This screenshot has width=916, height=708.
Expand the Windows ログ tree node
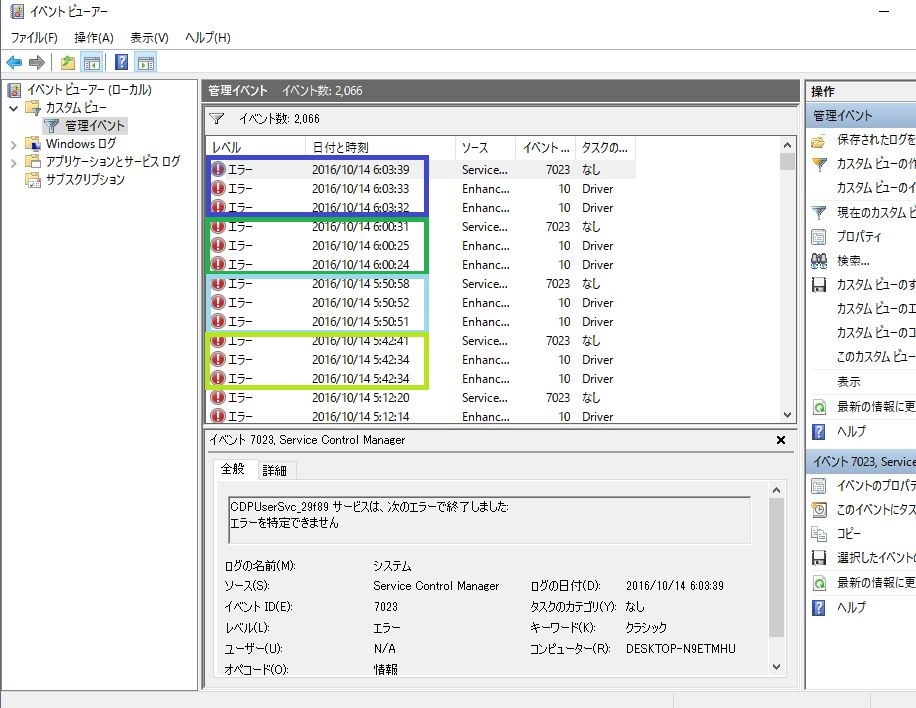click(13, 144)
